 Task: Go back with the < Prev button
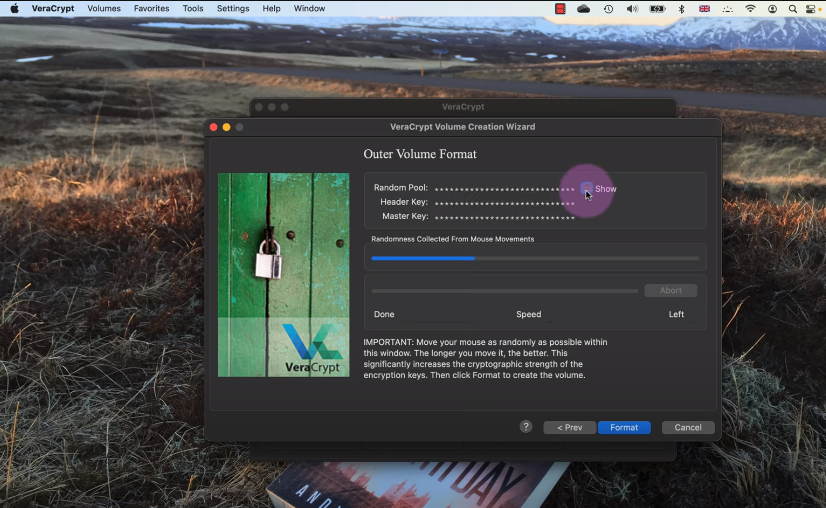569,427
